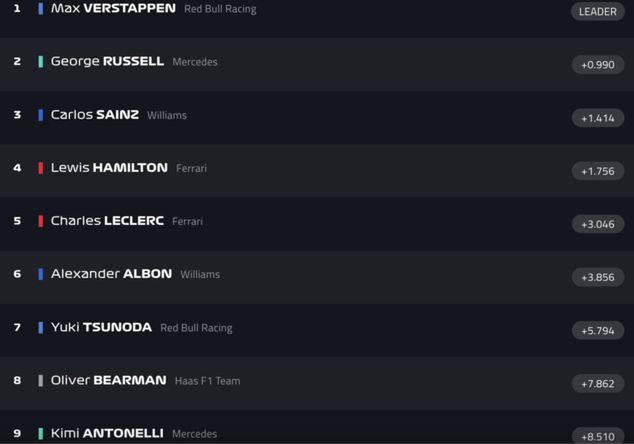
Task: Click Yuki Tsunoda's name
Action: (101, 327)
